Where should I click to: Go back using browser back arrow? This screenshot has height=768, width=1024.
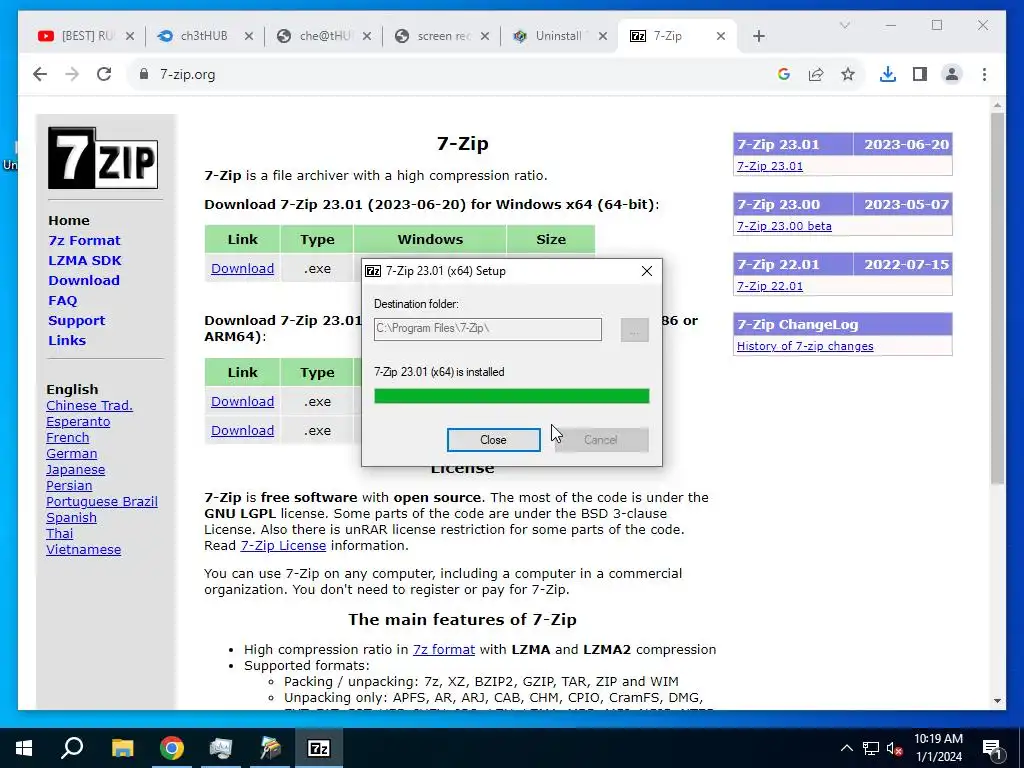click(x=40, y=74)
